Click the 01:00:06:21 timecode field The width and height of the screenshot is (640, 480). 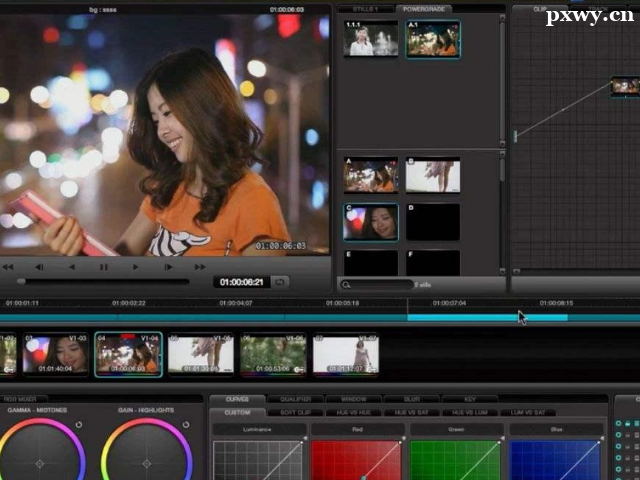tap(242, 282)
